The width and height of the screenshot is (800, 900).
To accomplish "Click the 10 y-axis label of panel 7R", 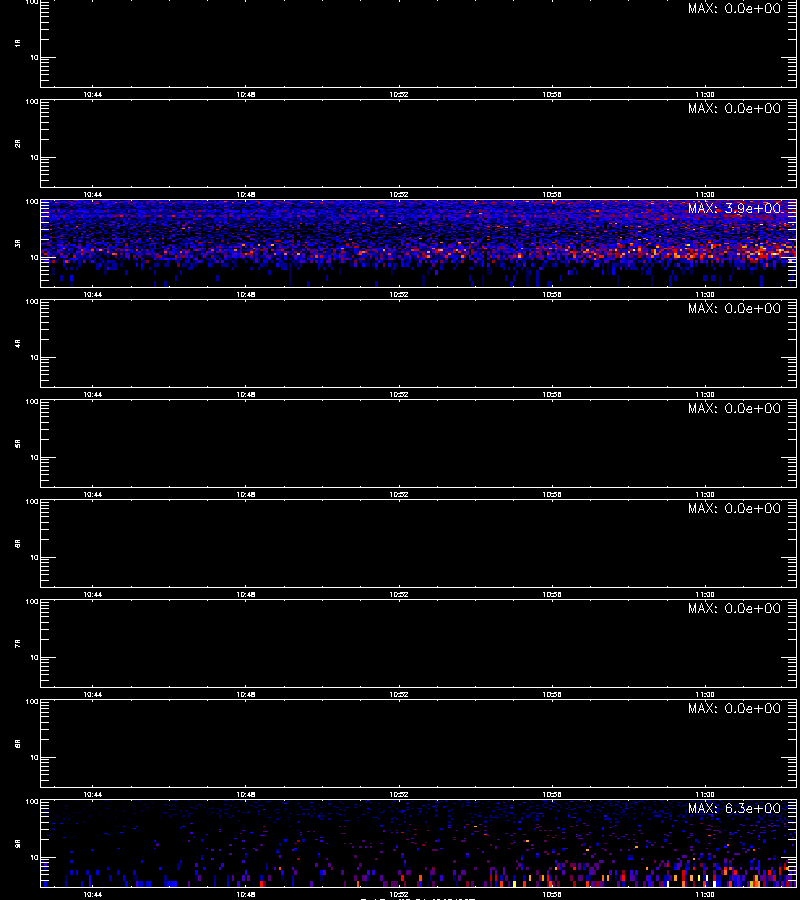I will [x=34, y=657].
